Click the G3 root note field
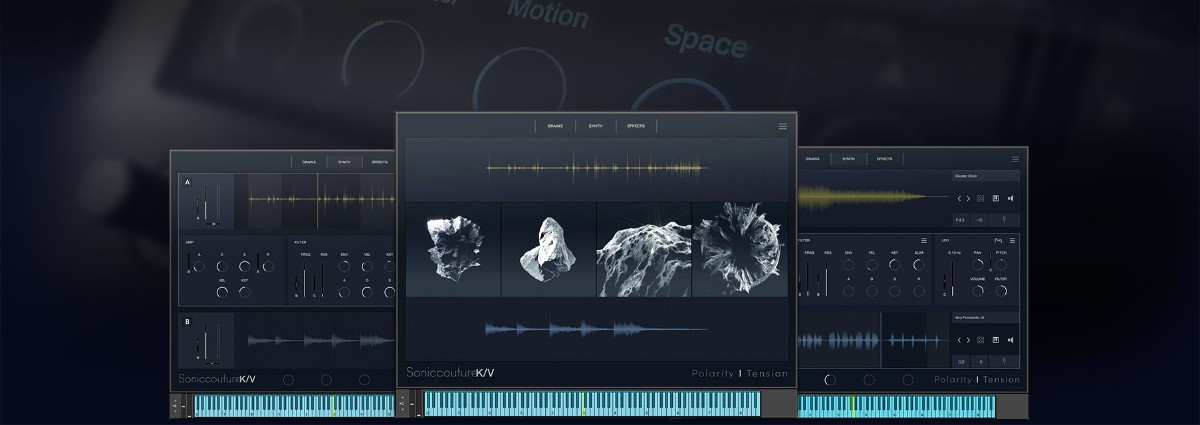This screenshot has height=425, width=1200. click(960, 362)
